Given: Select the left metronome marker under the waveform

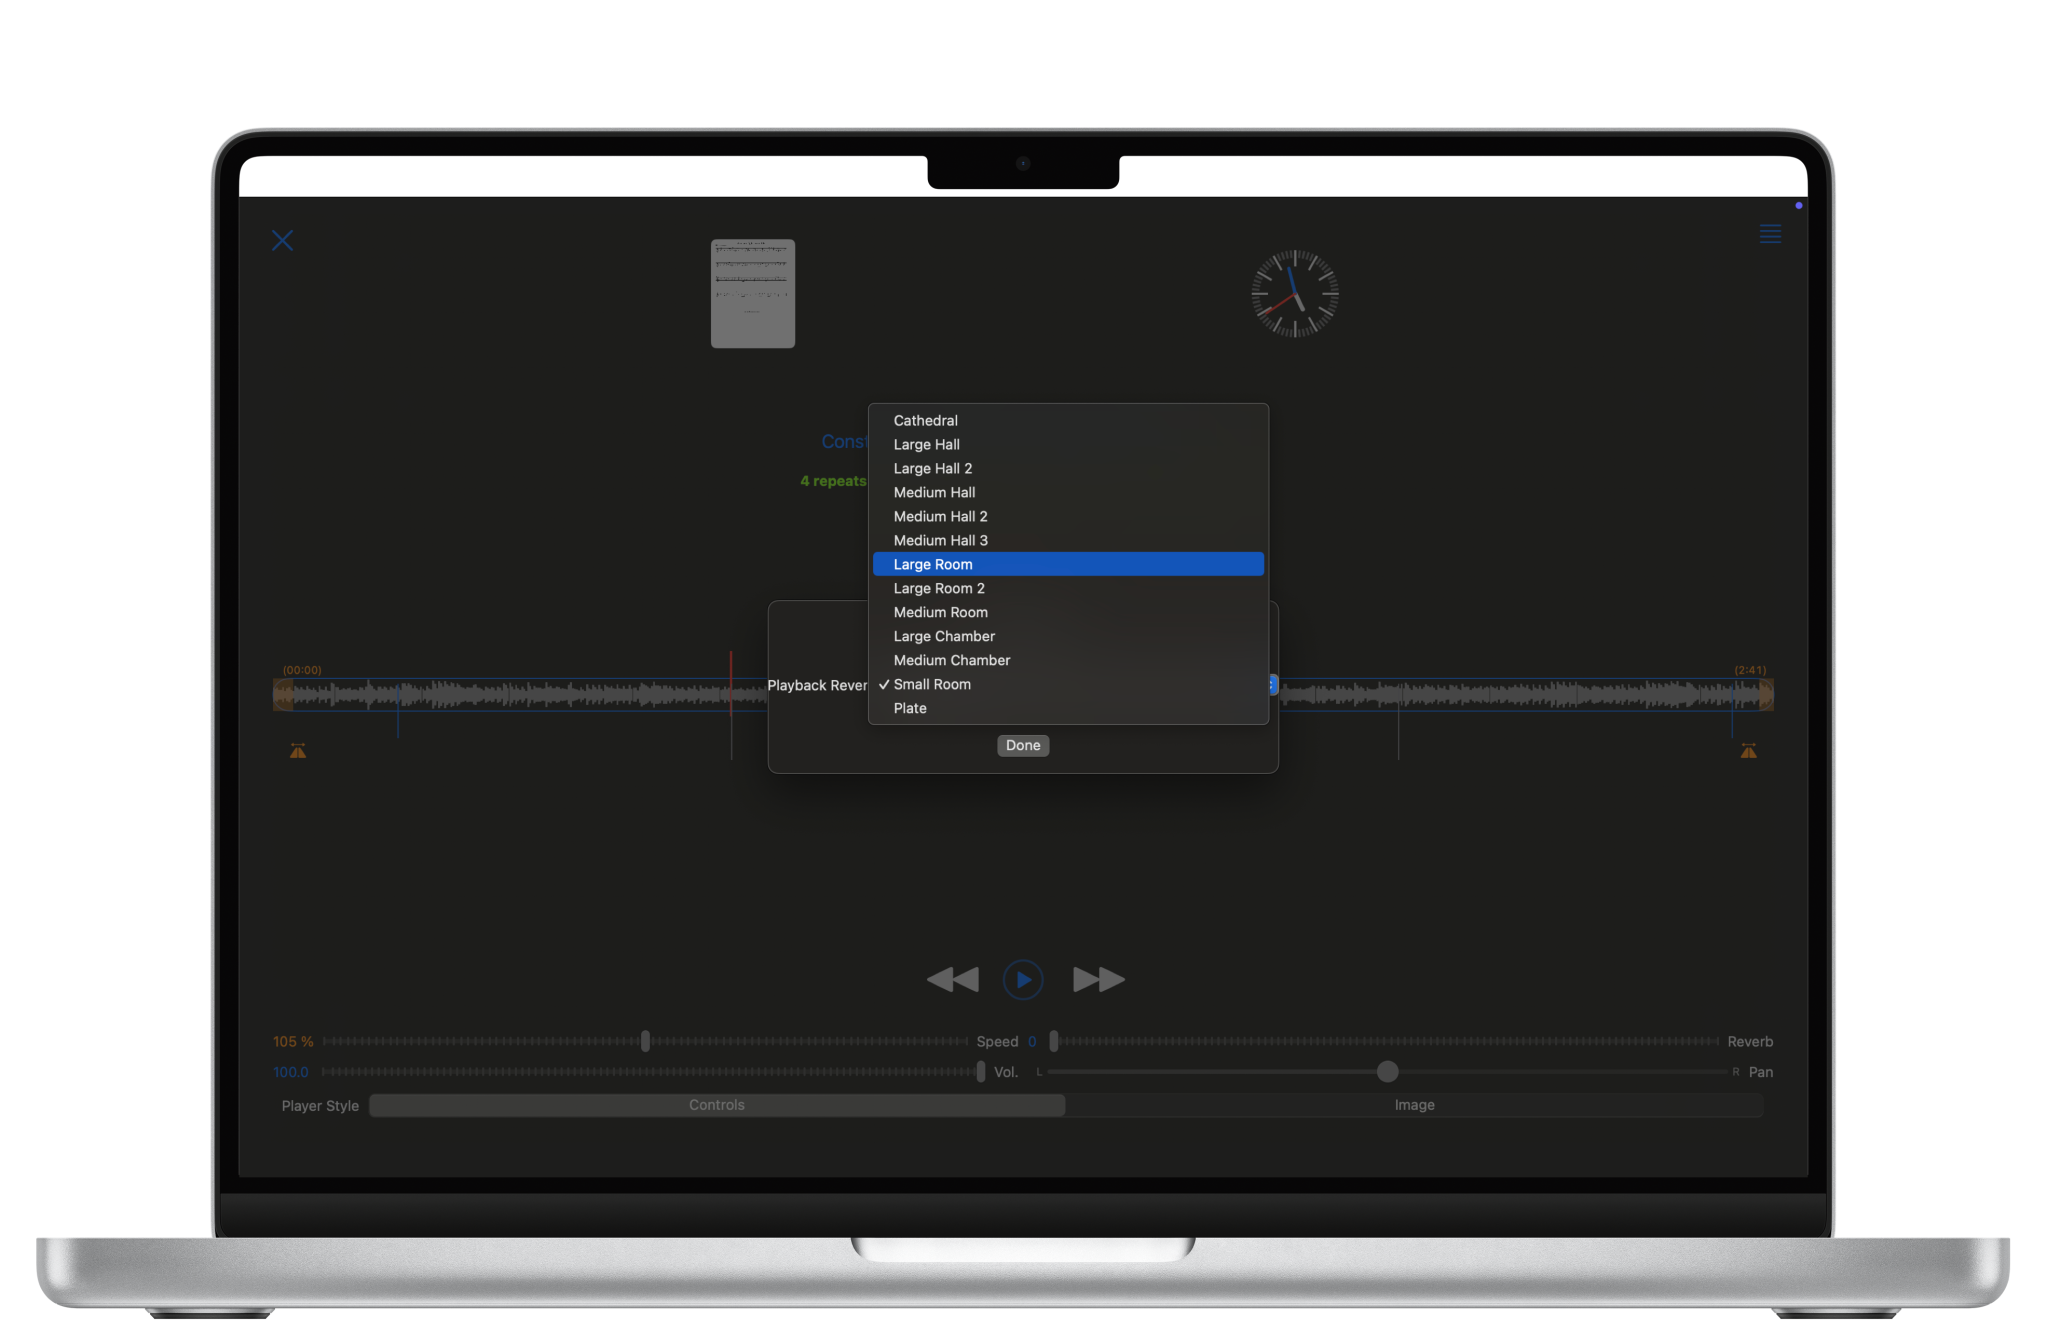Looking at the screenshot, I should click(297, 749).
